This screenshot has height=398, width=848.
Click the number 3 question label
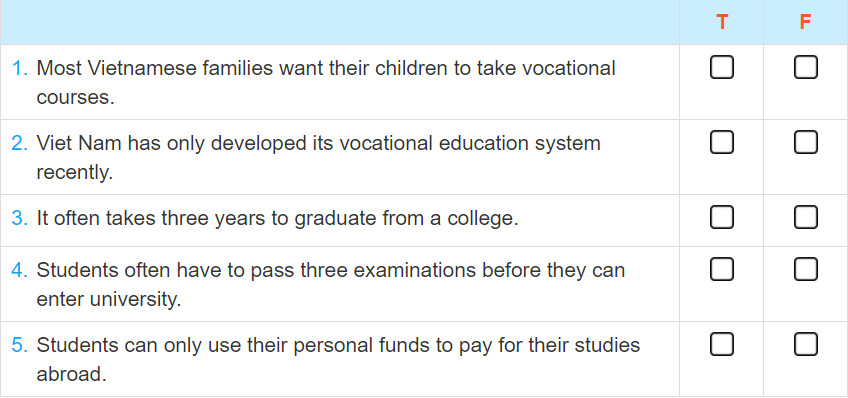click(x=19, y=218)
